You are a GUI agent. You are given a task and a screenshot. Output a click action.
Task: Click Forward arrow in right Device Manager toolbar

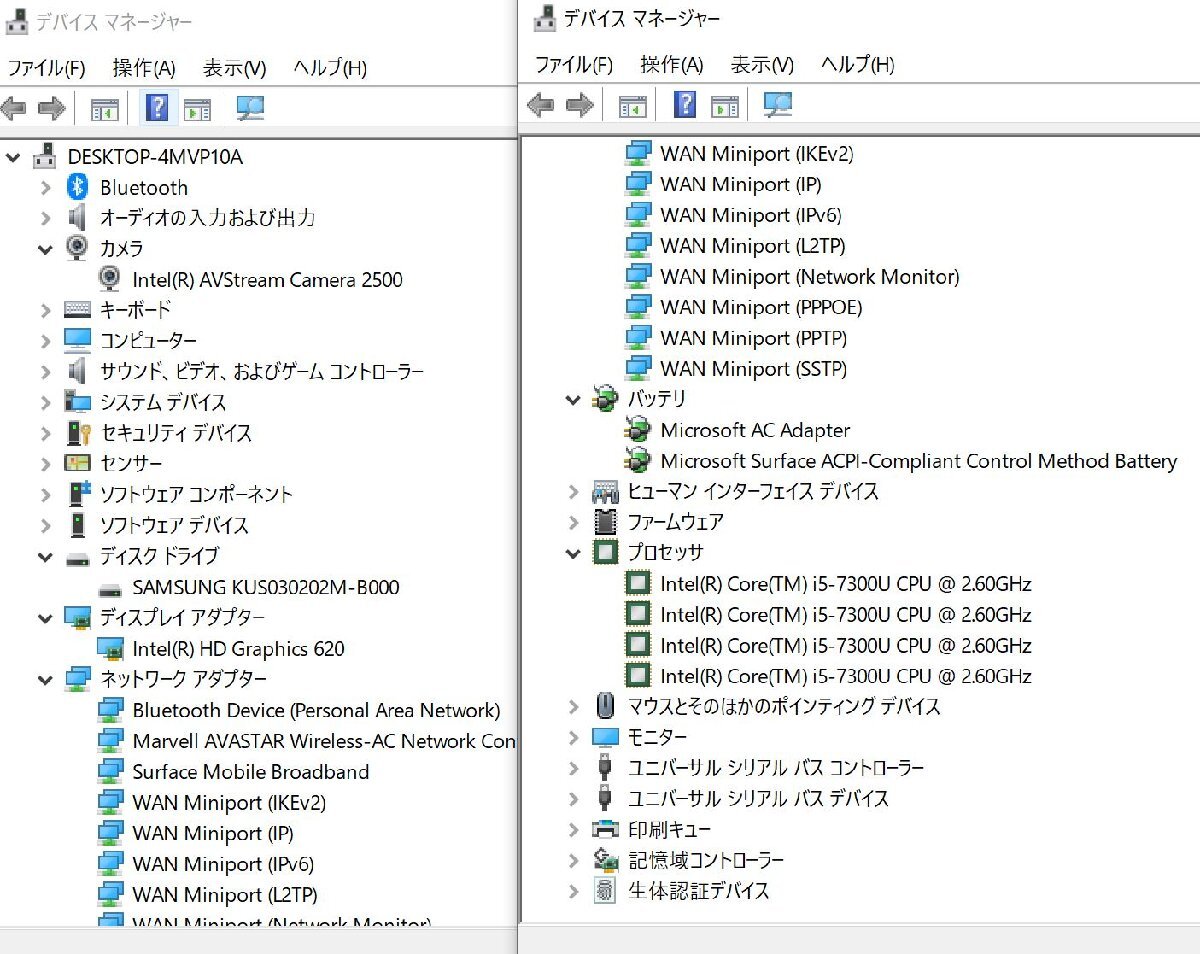coord(579,104)
